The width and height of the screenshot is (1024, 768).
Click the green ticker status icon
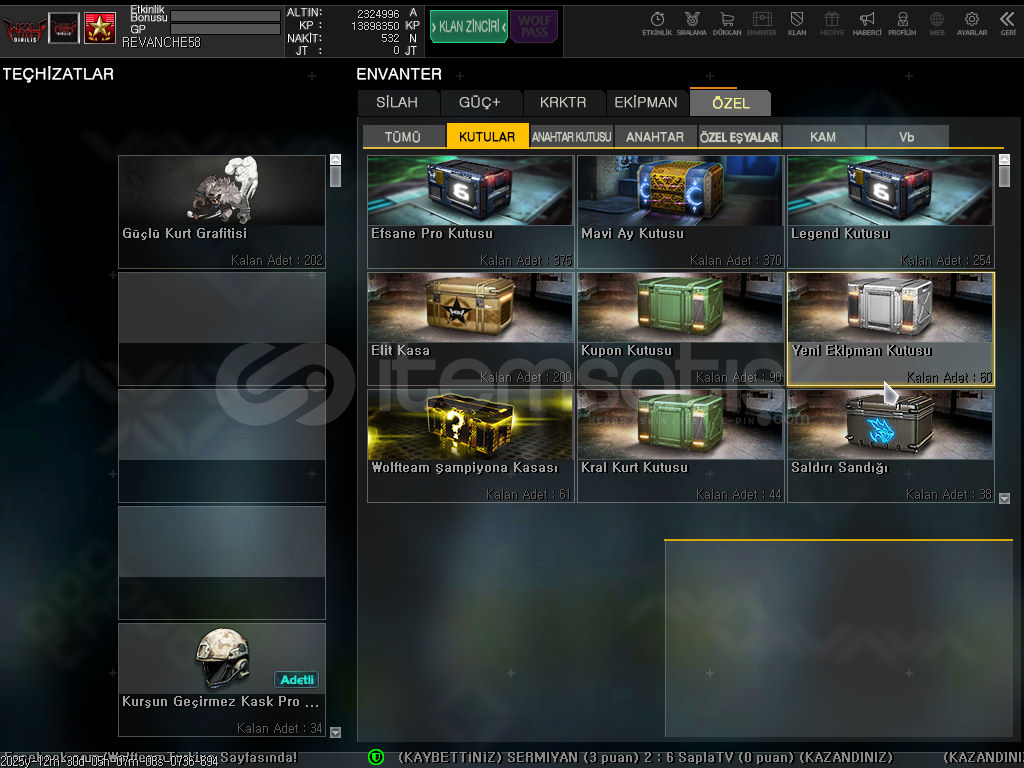[x=376, y=757]
